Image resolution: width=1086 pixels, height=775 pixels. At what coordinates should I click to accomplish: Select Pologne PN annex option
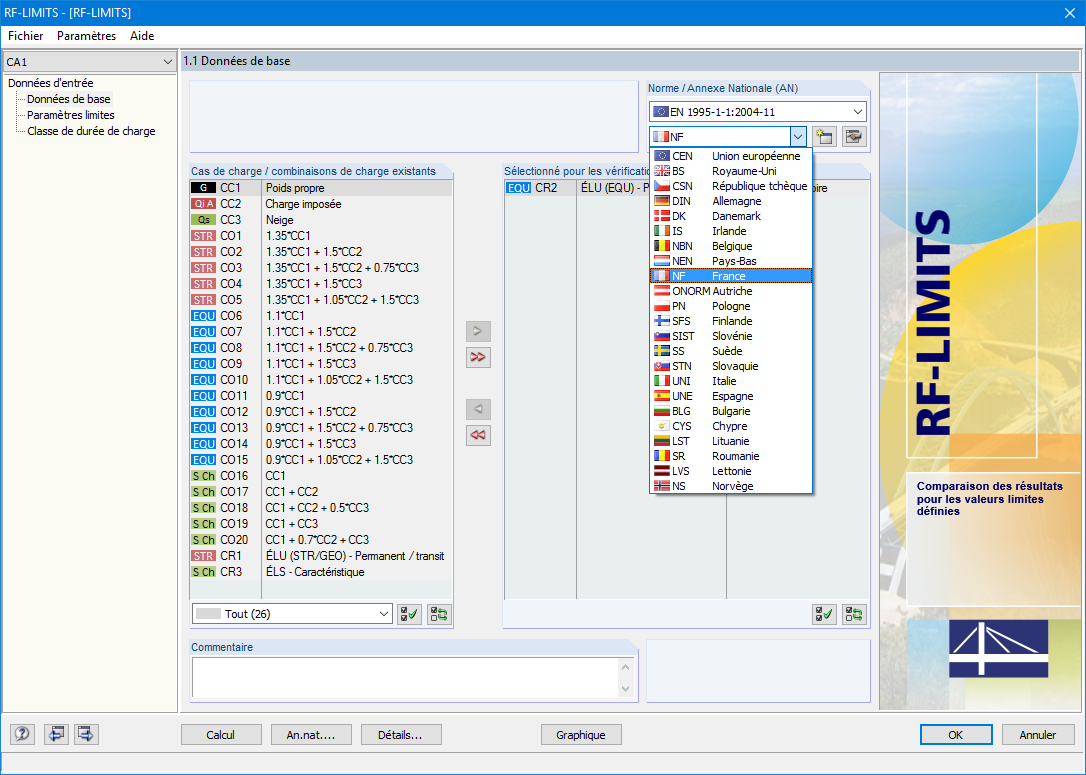pos(731,306)
